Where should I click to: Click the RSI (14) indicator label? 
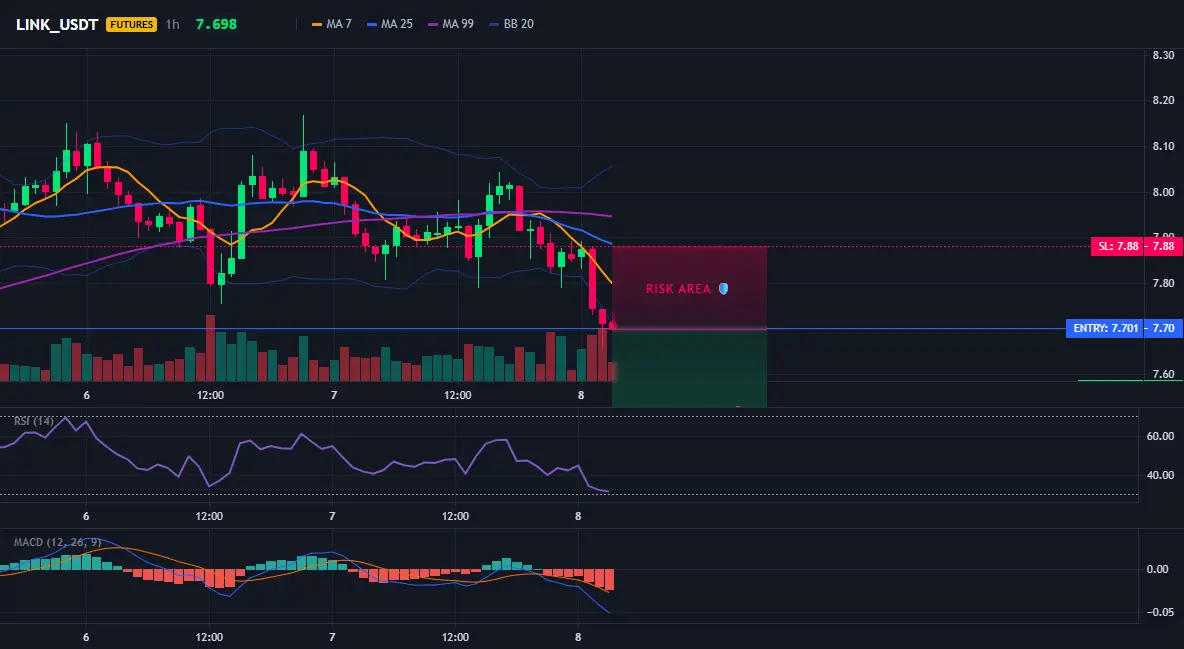tap(34, 421)
